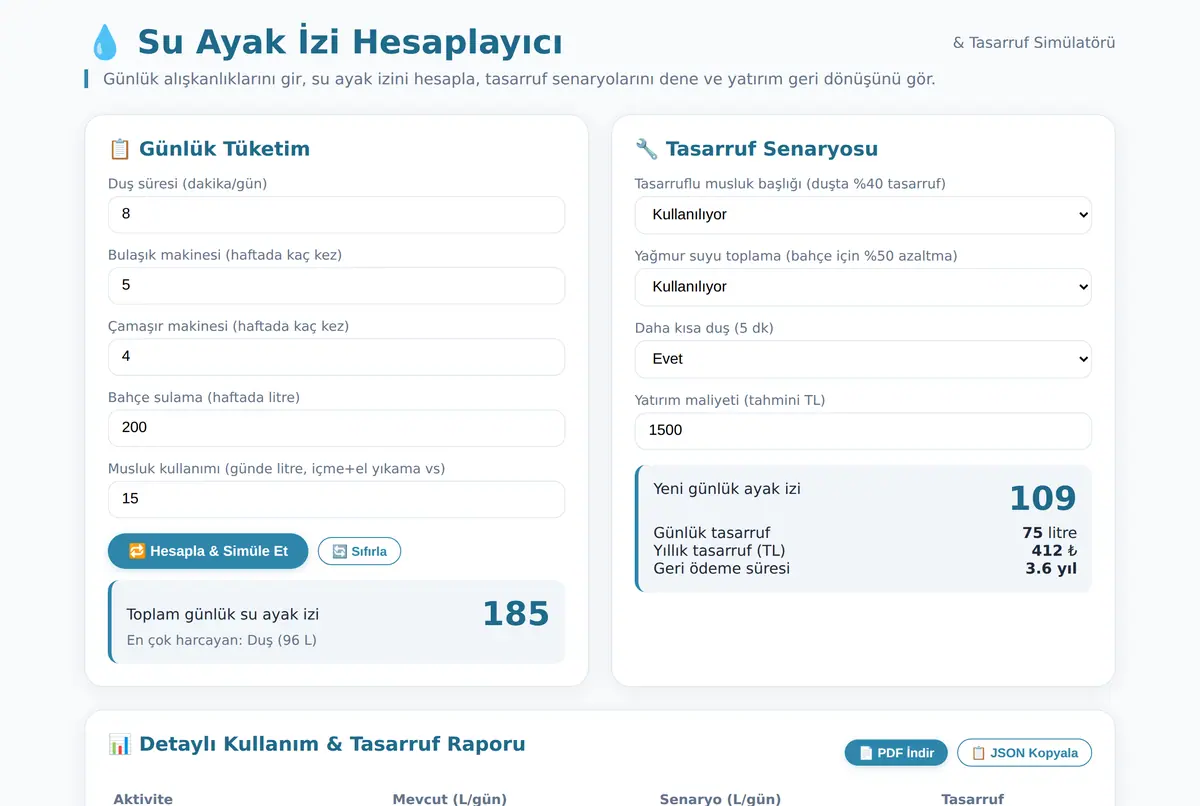Viewport: 1200px width, 806px height.
Task: Click the Yatırım maliyeti input field
Action: point(863,431)
